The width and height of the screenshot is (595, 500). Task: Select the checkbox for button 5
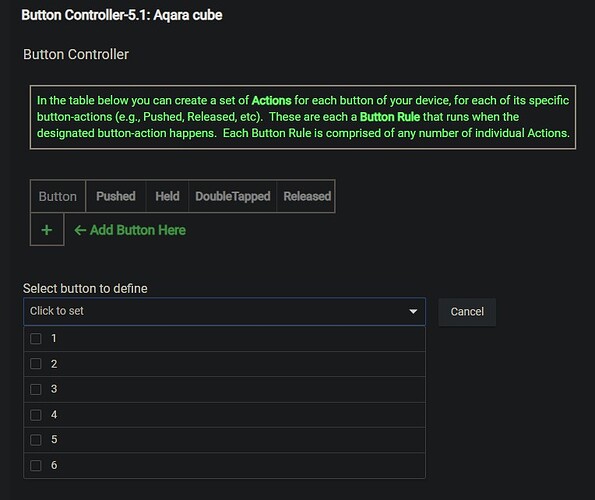point(36,440)
